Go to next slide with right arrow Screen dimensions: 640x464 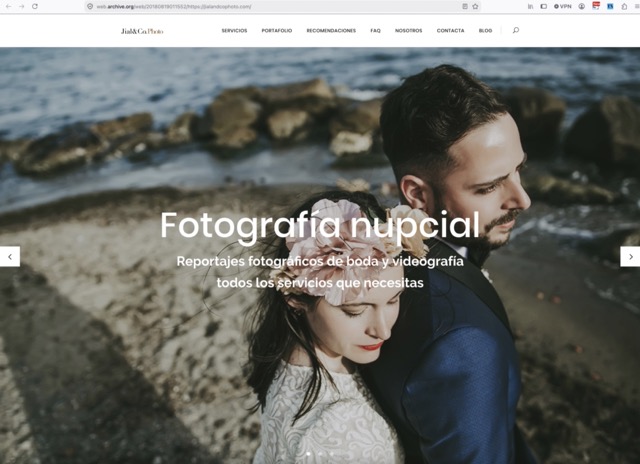pos(630,257)
